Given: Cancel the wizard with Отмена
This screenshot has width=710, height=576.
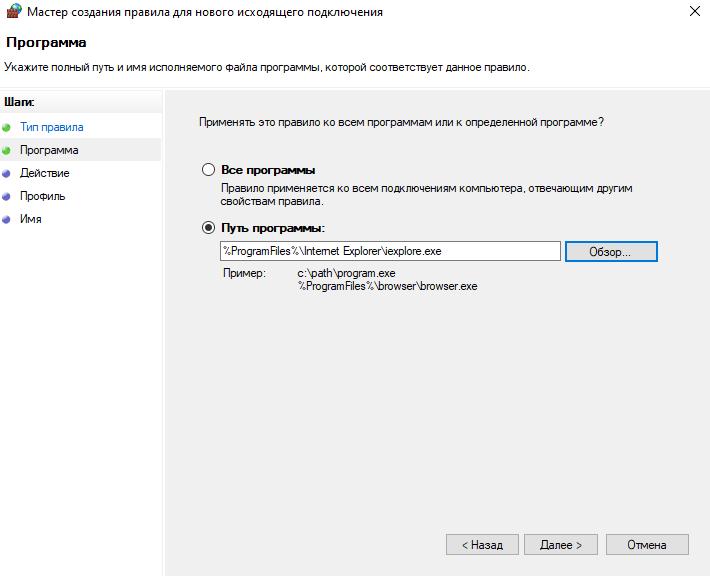Looking at the screenshot, I should click(646, 545).
